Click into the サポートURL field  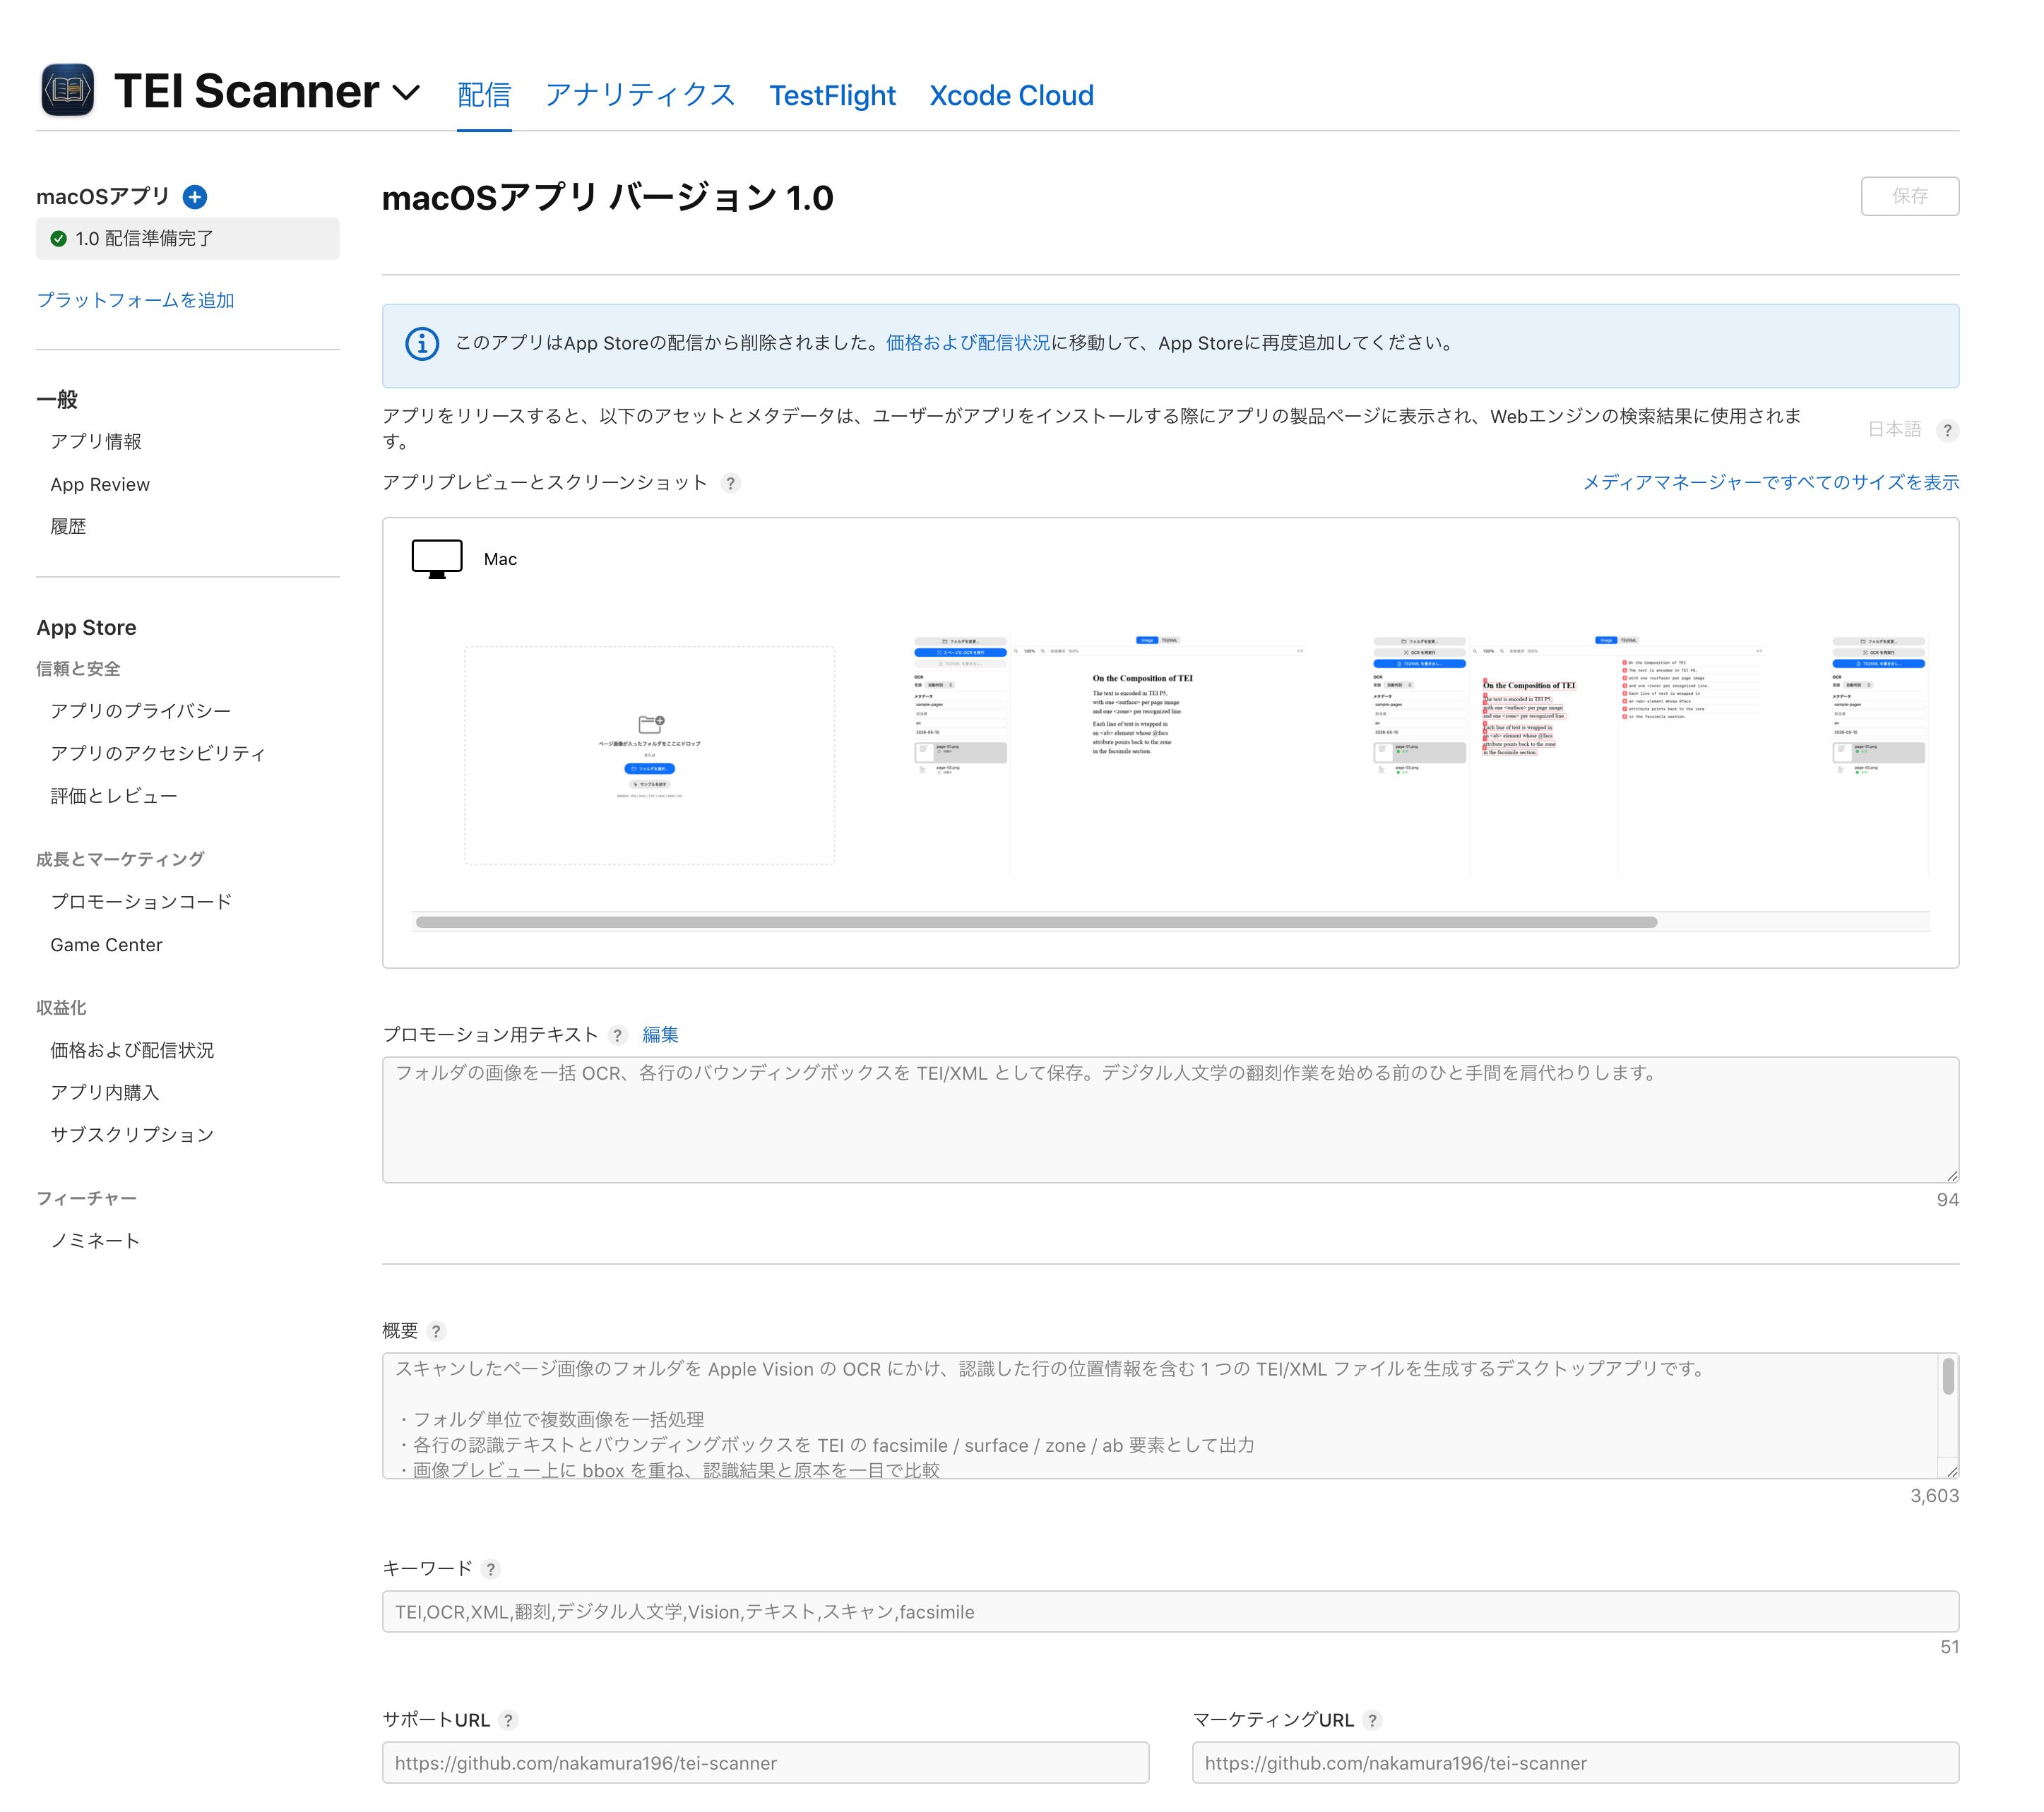pos(765,1762)
